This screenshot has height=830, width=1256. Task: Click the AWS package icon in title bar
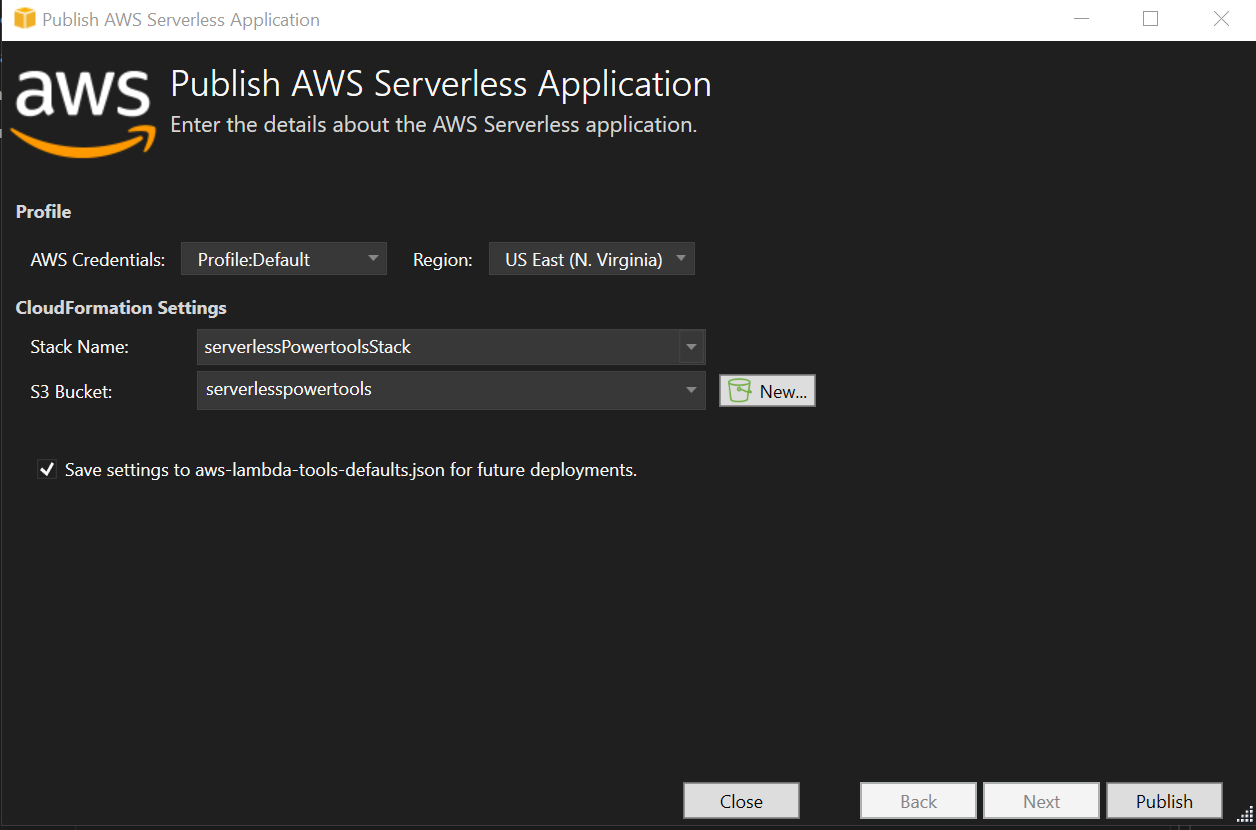coord(23,18)
